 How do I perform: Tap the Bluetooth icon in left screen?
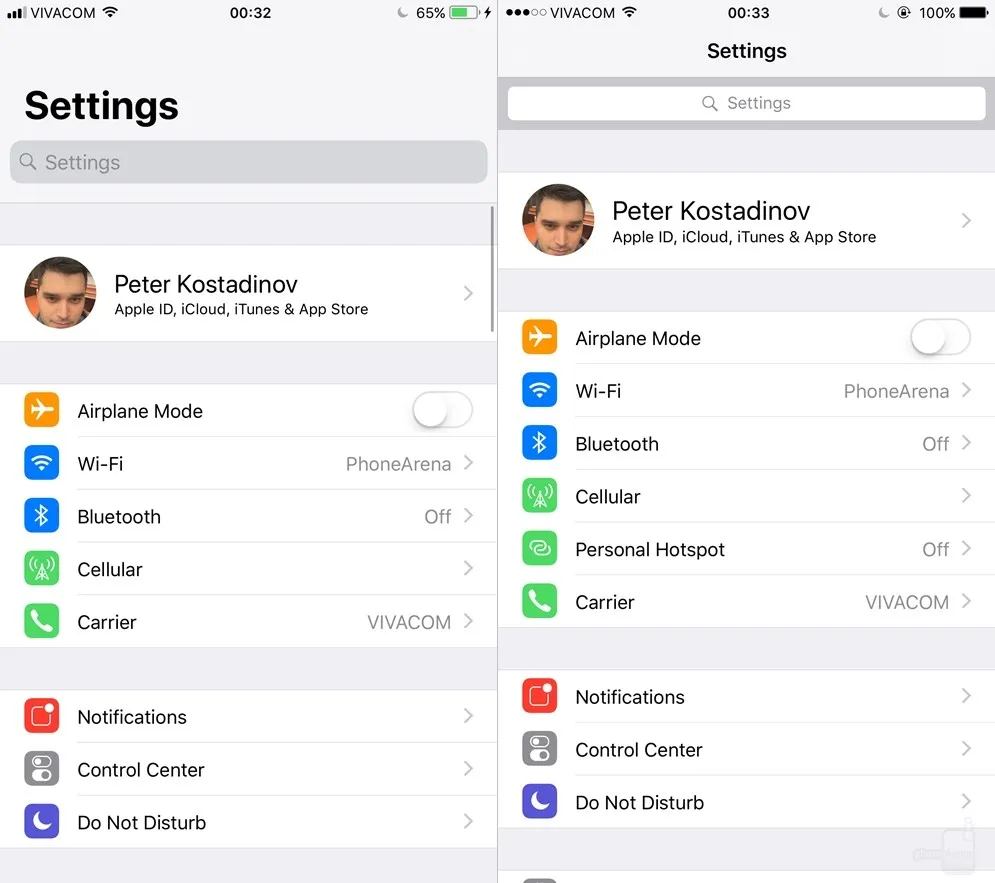[41, 516]
